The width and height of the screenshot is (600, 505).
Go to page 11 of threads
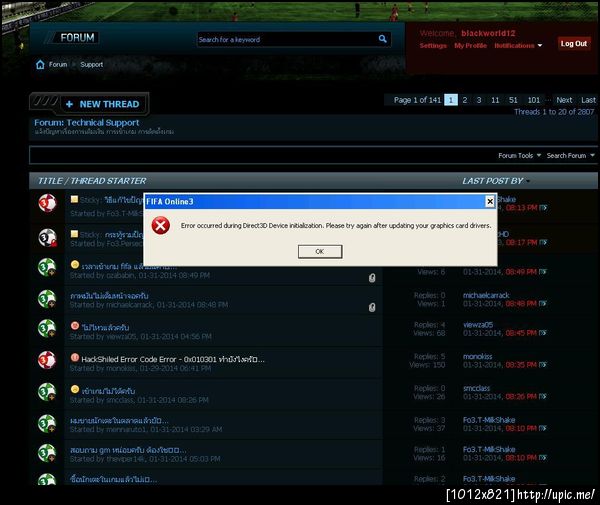[495, 100]
